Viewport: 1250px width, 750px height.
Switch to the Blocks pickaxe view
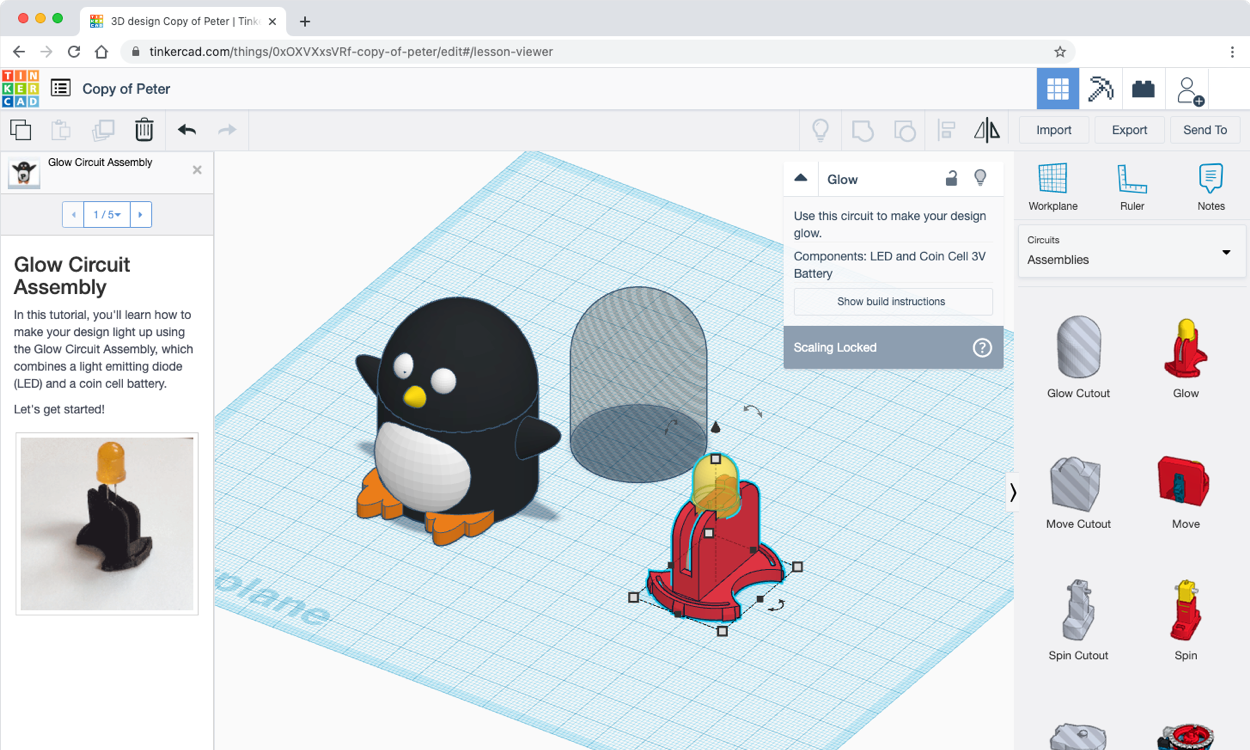click(x=1100, y=89)
